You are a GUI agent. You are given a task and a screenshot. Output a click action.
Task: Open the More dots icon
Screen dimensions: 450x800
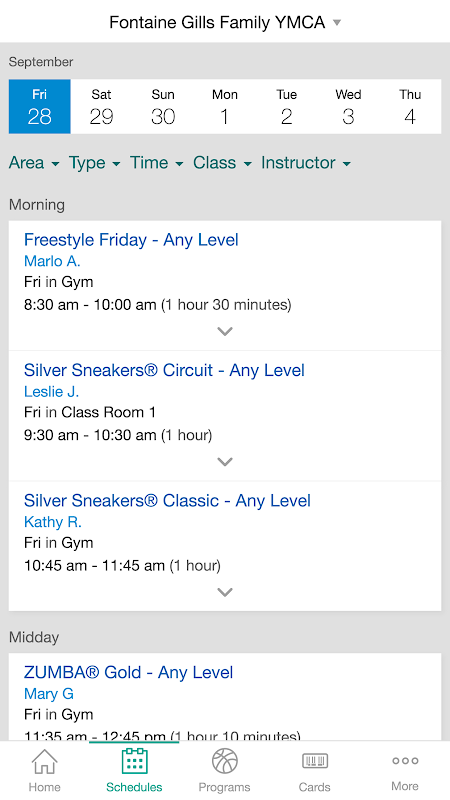coord(405,761)
